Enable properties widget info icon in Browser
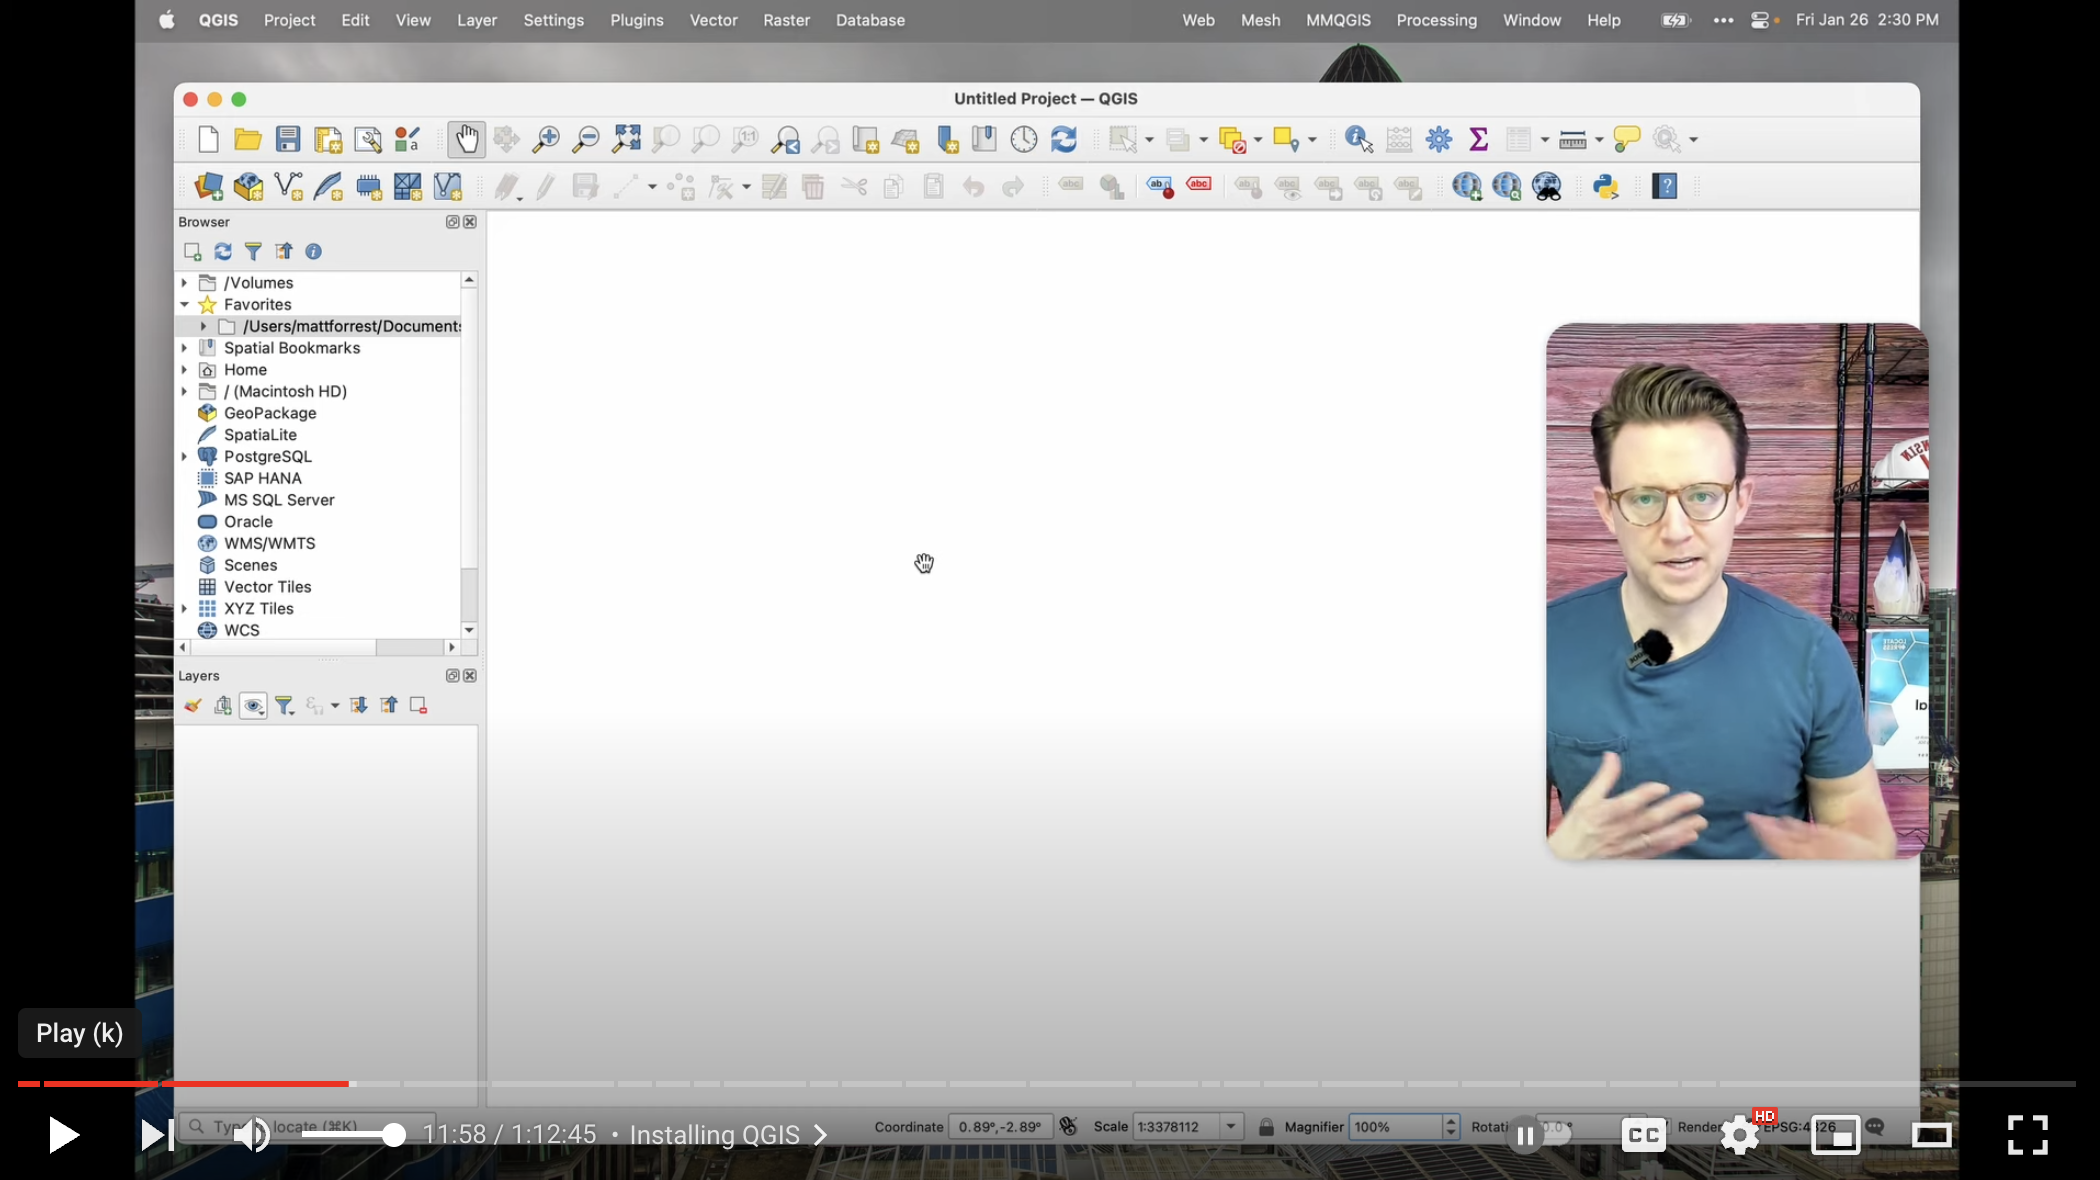The image size is (2100, 1180). click(x=313, y=251)
